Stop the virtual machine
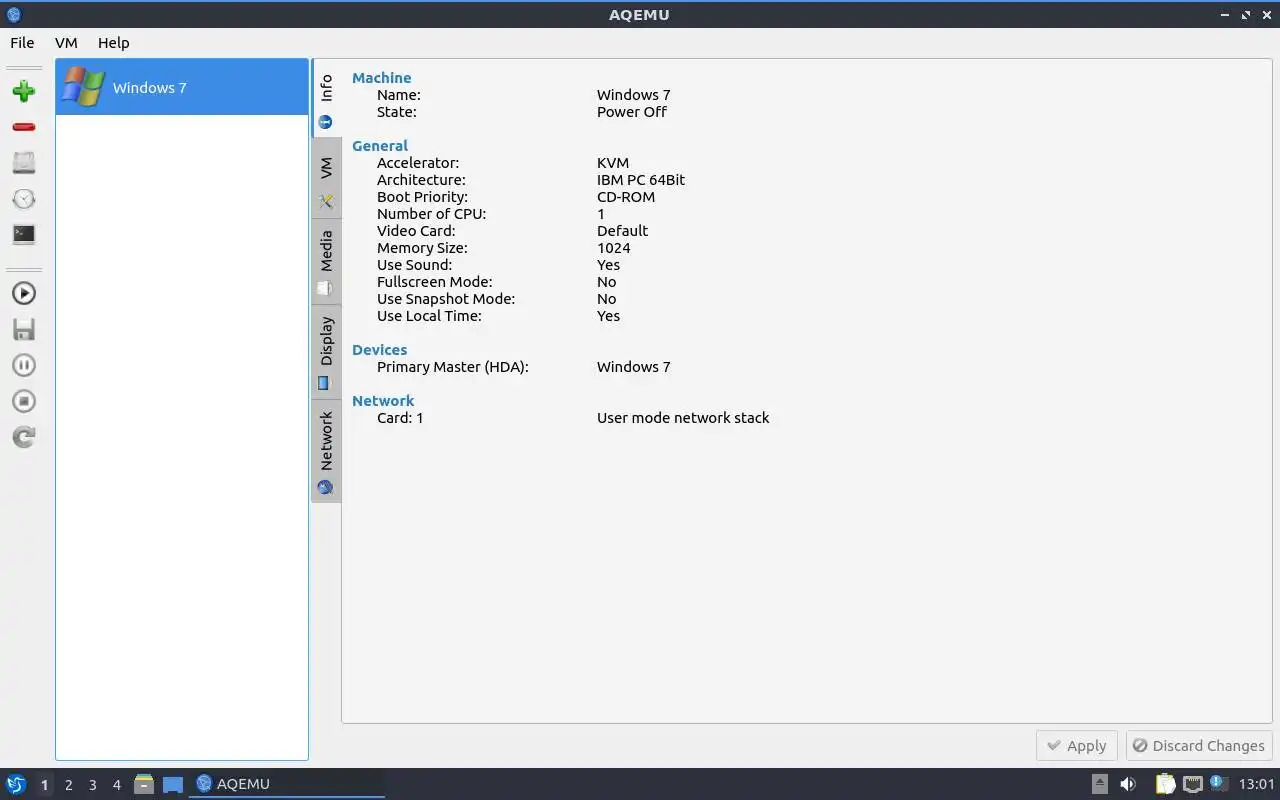The width and height of the screenshot is (1280, 800). (x=24, y=401)
